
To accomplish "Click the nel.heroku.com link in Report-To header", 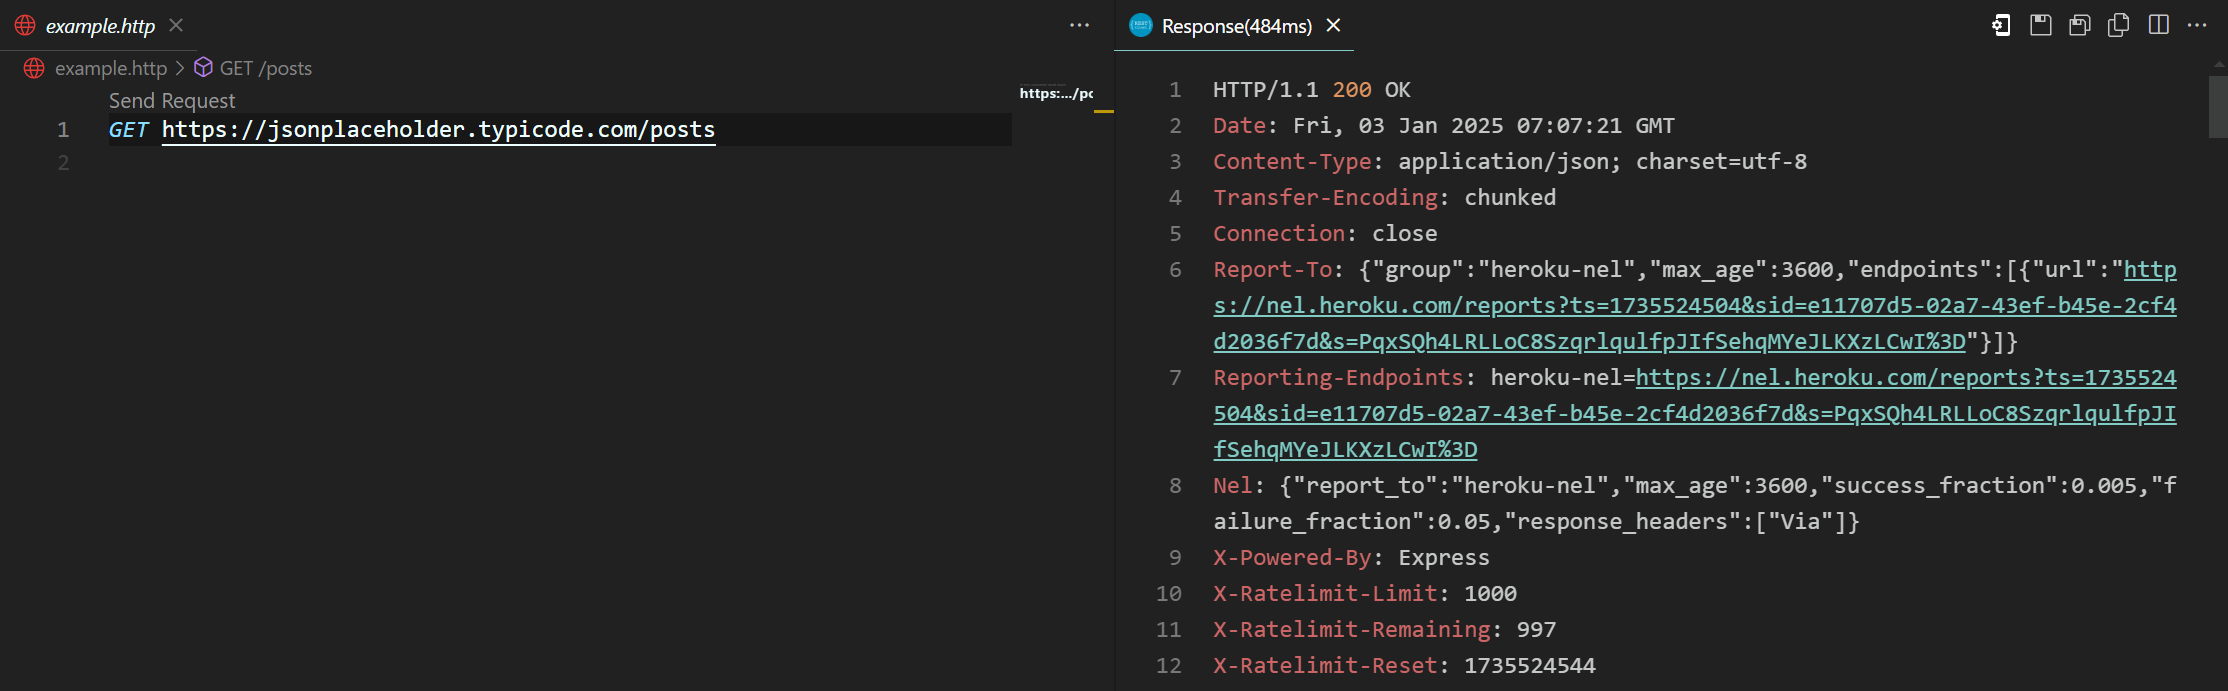I will (x=1694, y=306).
